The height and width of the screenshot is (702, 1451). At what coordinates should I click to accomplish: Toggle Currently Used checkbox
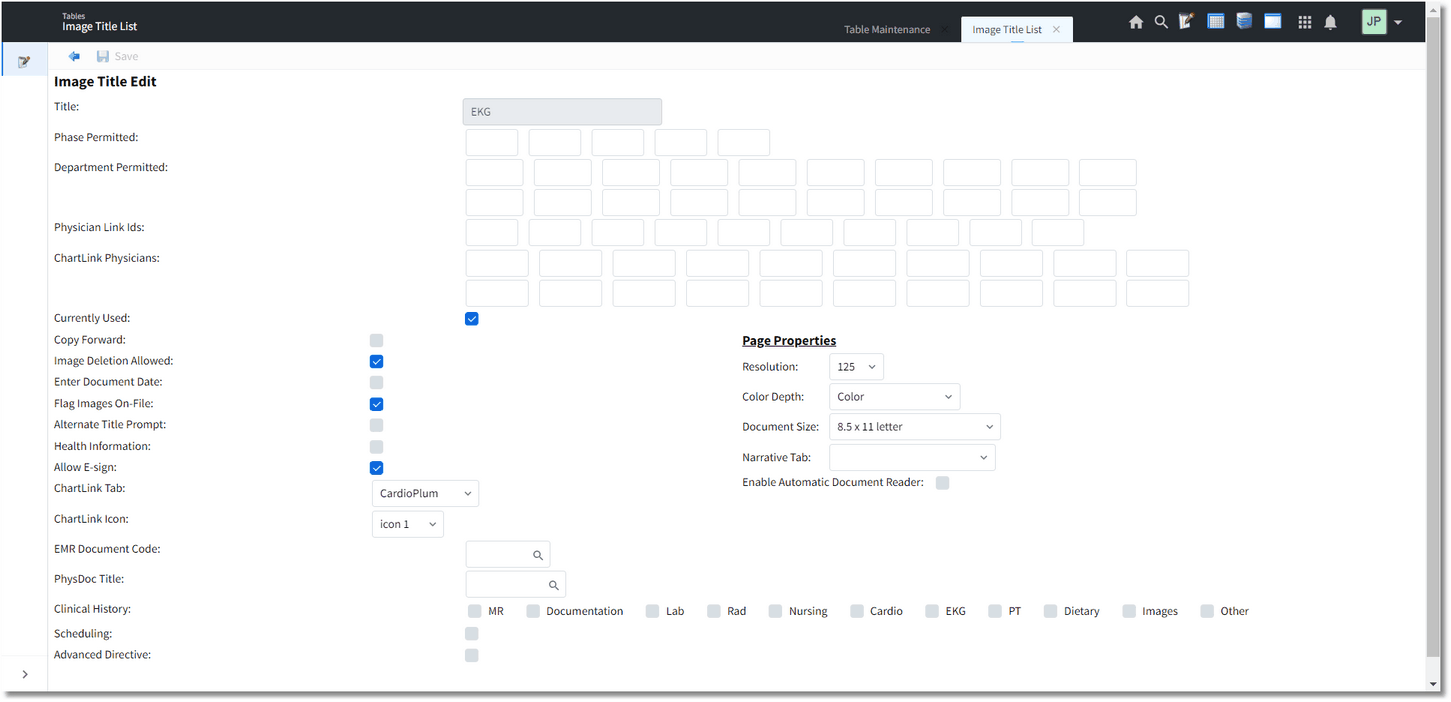point(472,319)
